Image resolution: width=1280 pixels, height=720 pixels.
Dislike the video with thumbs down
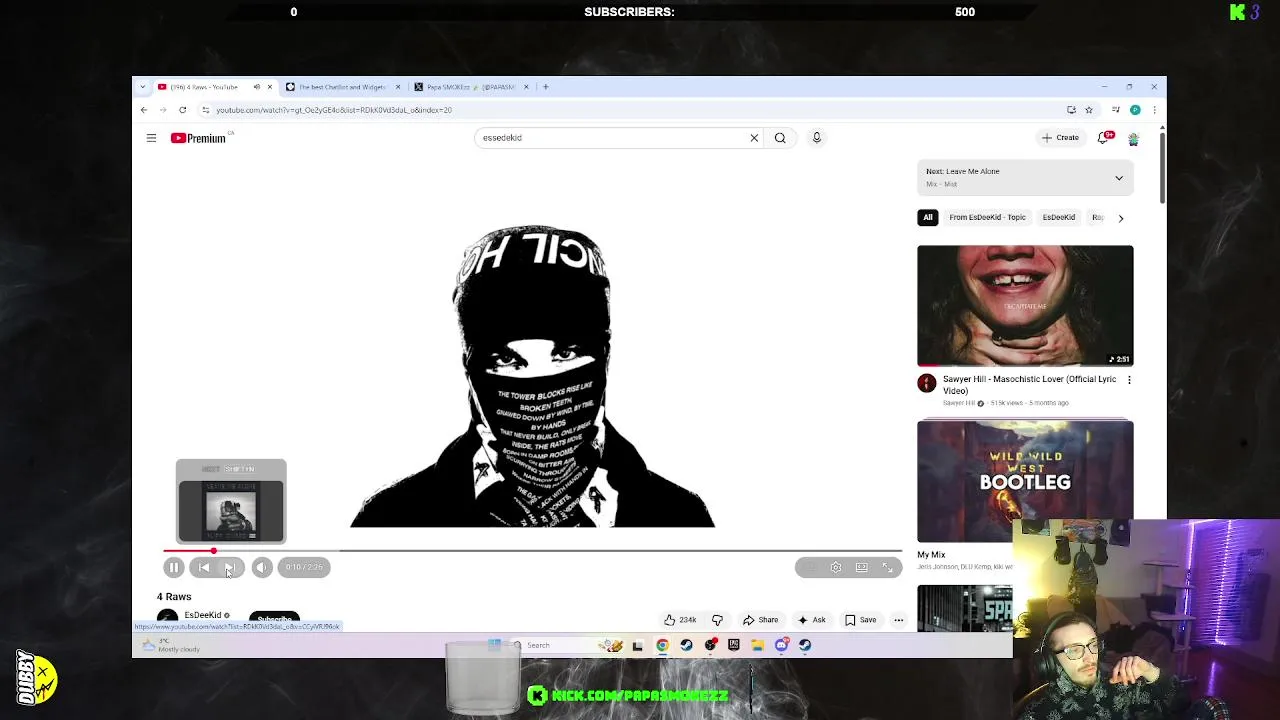tap(717, 620)
